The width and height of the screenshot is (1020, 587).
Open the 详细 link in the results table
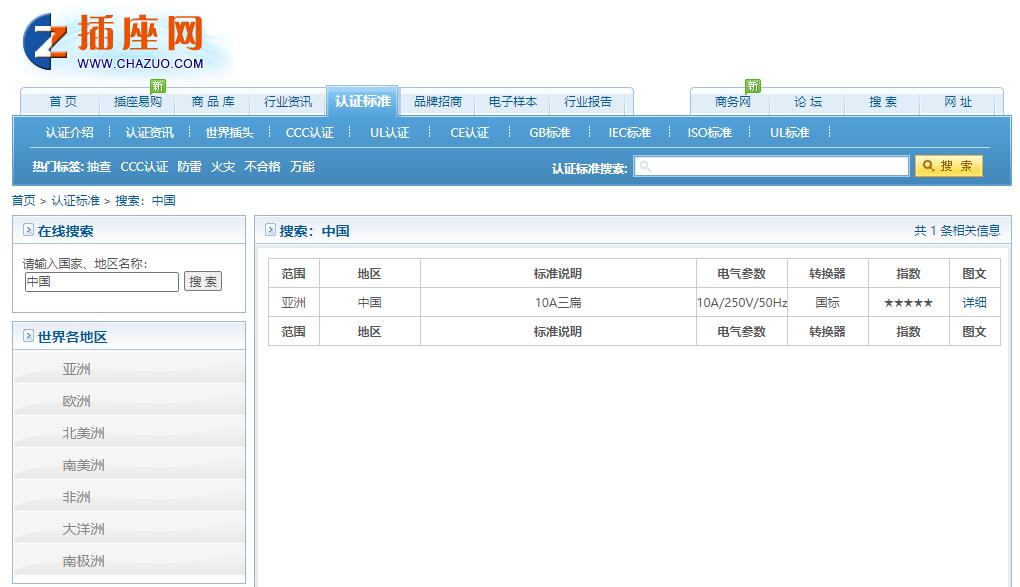pyautogui.click(x=974, y=302)
